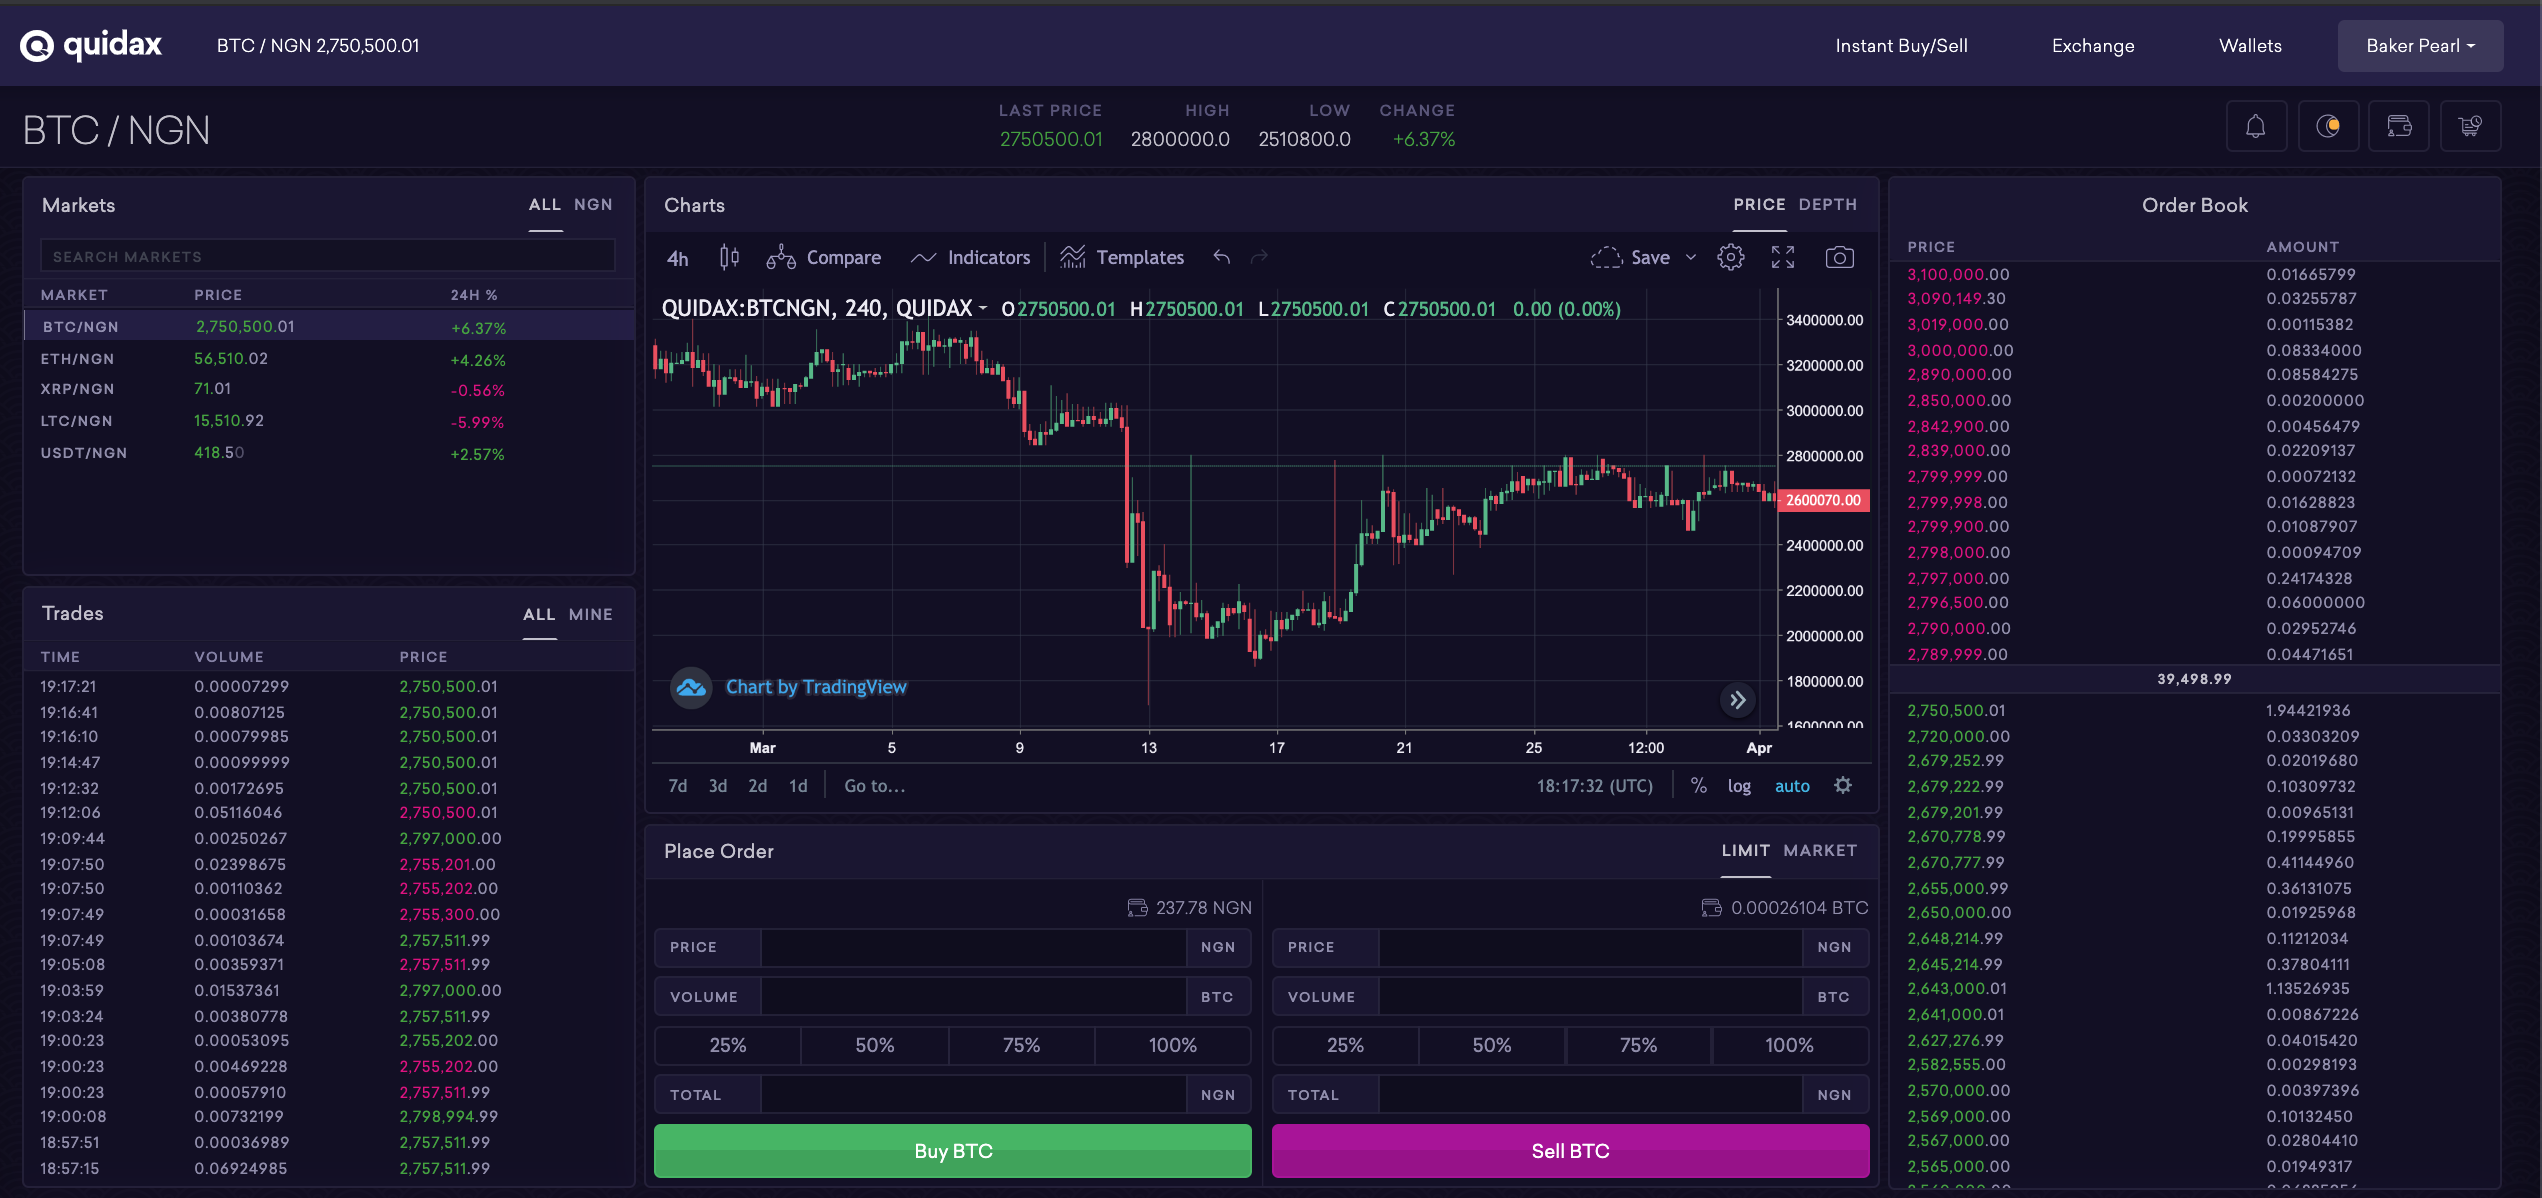The height and width of the screenshot is (1198, 2542).
Task: Click the green Buy BTC button
Action: coord(952,1151)
